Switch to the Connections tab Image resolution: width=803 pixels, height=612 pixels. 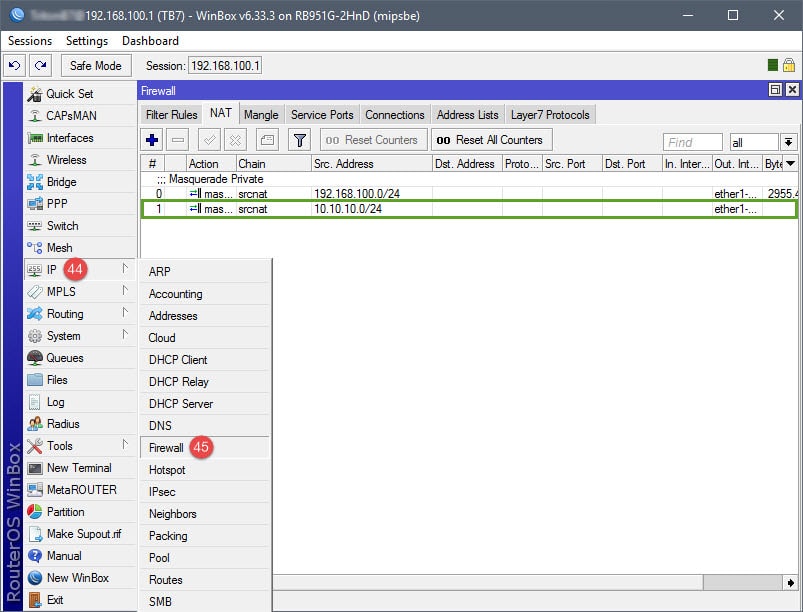coord(395,115)
